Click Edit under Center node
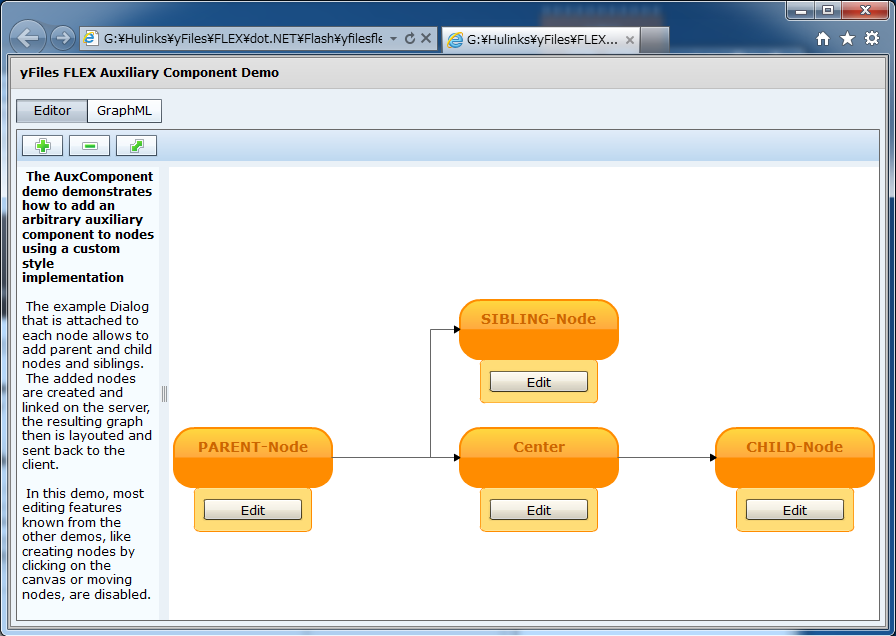 point(539,510)
